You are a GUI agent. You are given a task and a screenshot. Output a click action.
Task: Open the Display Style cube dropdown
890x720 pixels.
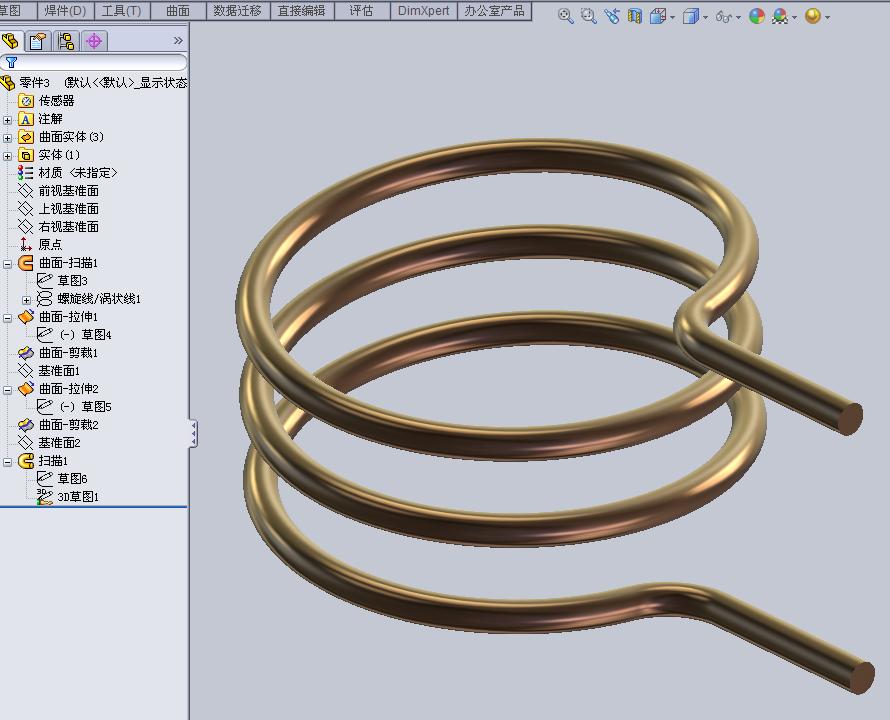(691, 16)
